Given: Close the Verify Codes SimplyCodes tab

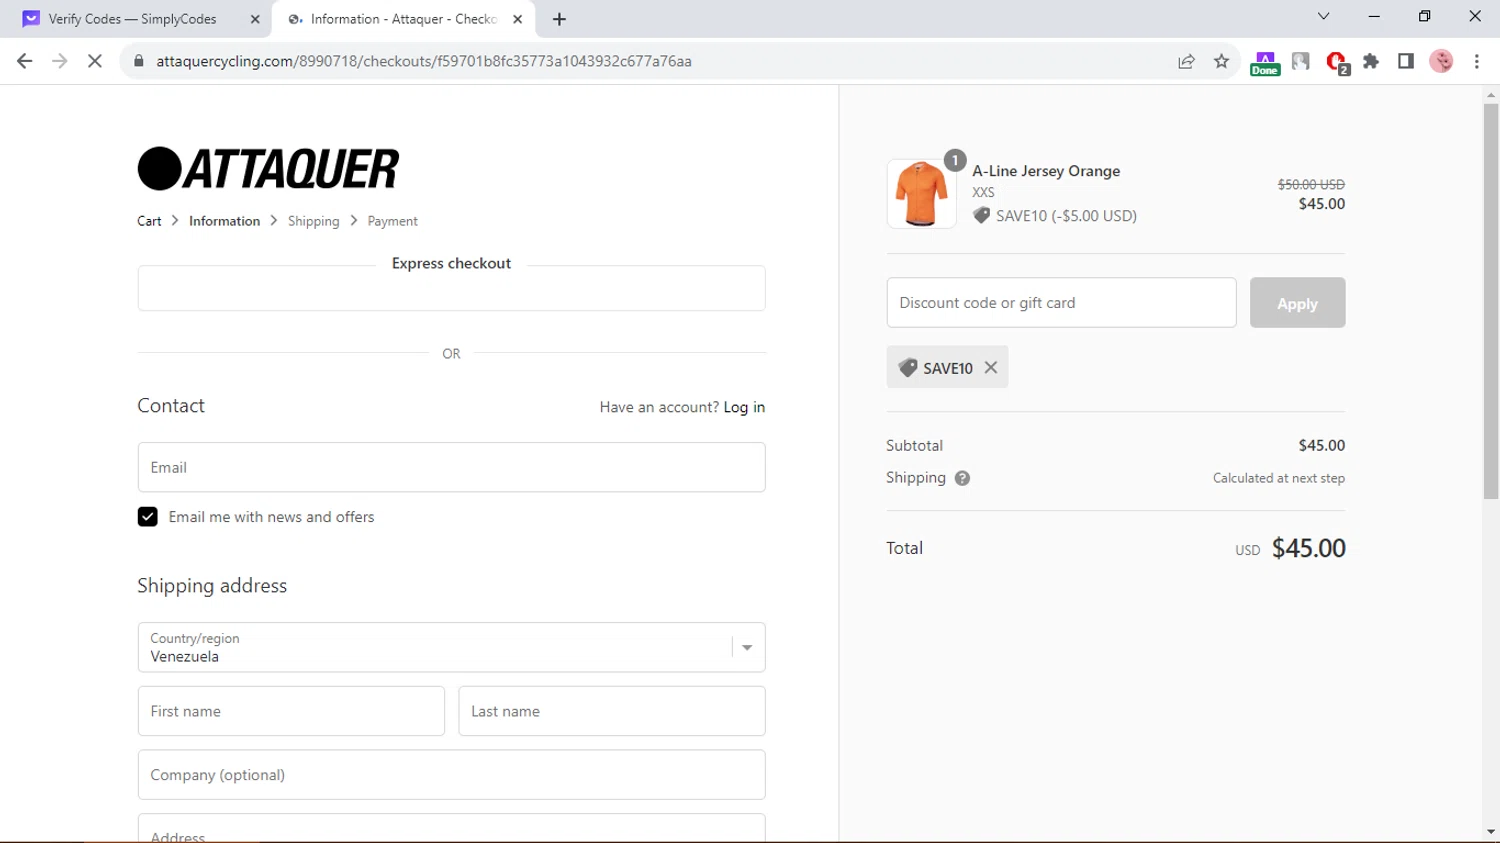Looking at the screenshot, I should (255, 19).
